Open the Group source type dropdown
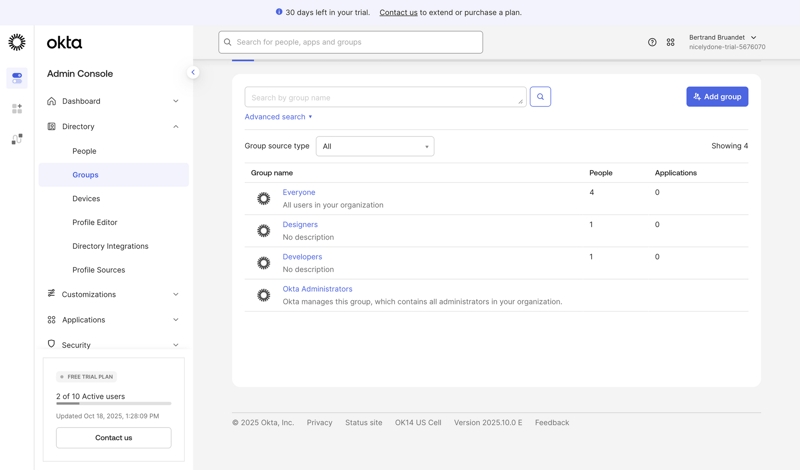 point(375,146)
